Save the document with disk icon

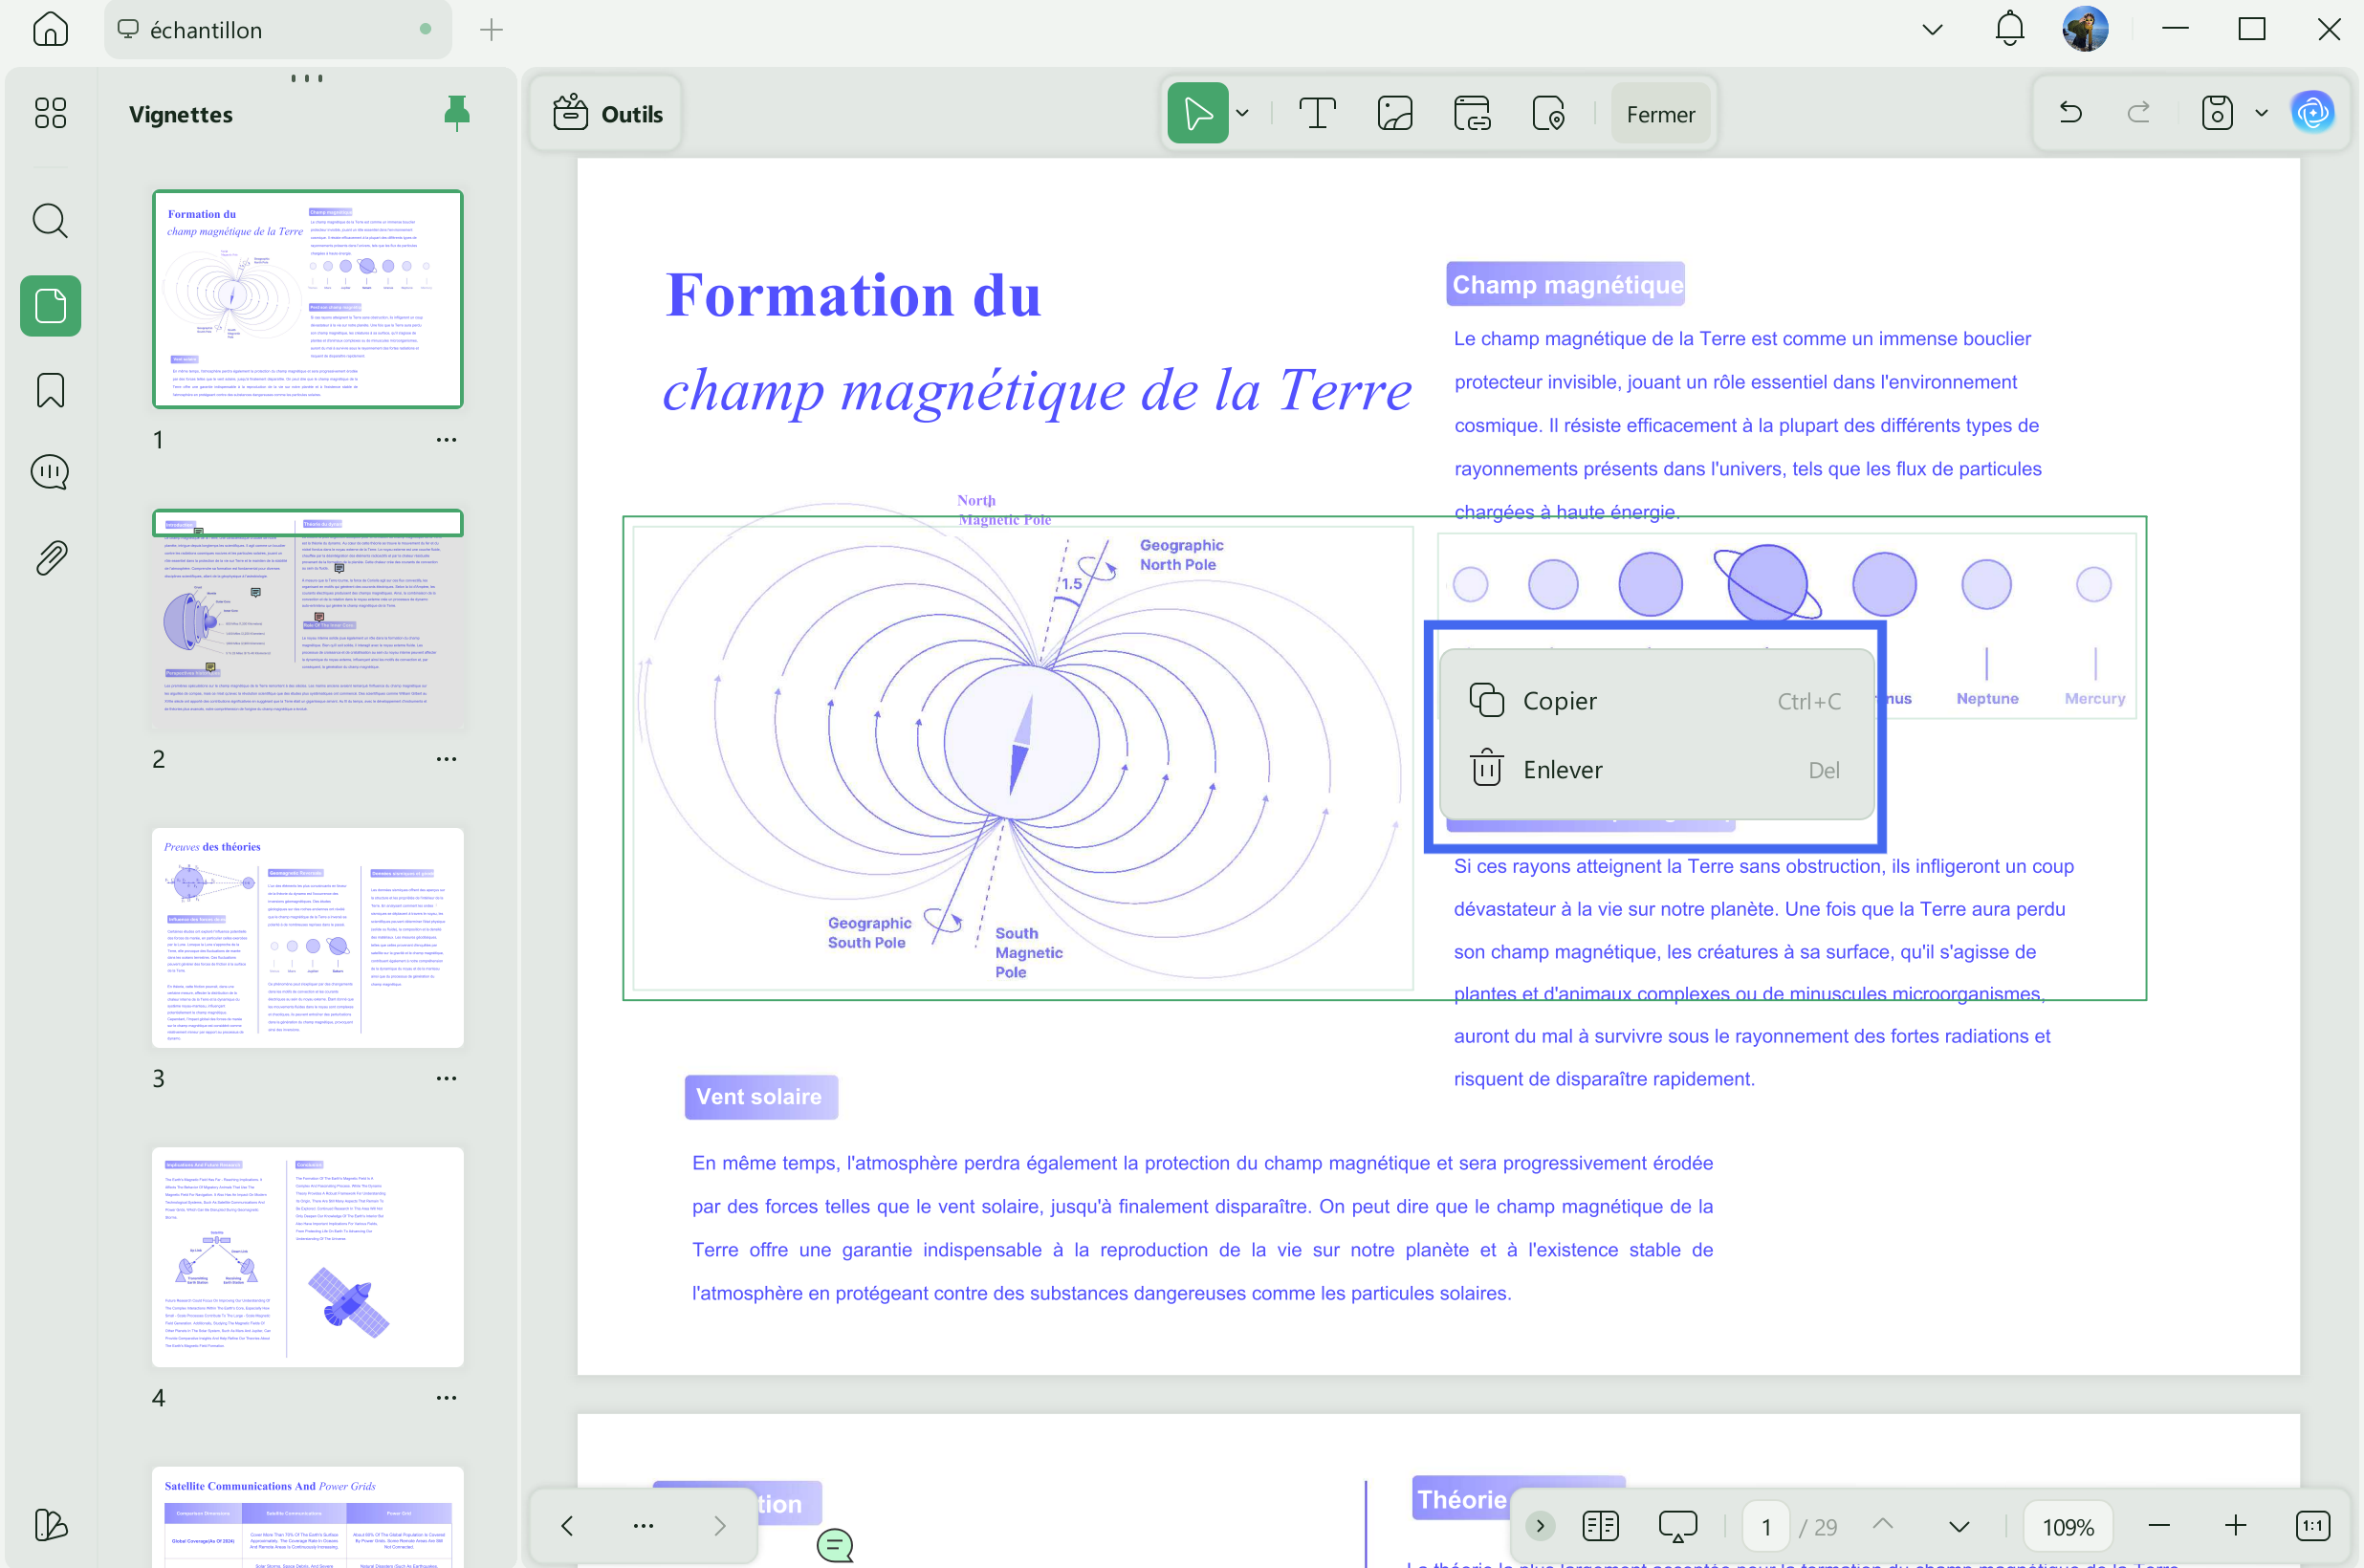(x=2217, y=113)
